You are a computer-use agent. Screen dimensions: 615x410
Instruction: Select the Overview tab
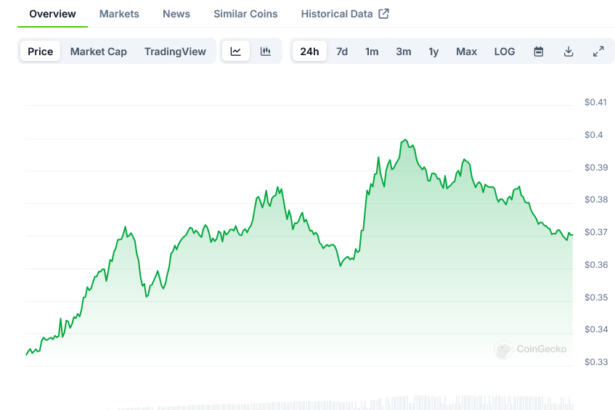click(x=52, y=14)
